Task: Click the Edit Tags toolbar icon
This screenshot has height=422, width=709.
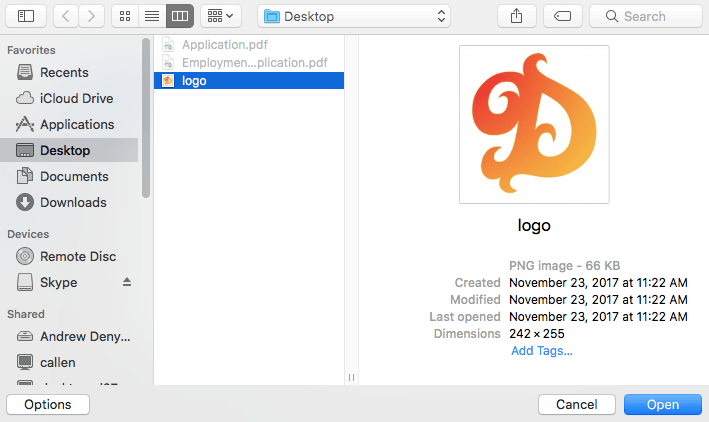Action: [562, 16]
